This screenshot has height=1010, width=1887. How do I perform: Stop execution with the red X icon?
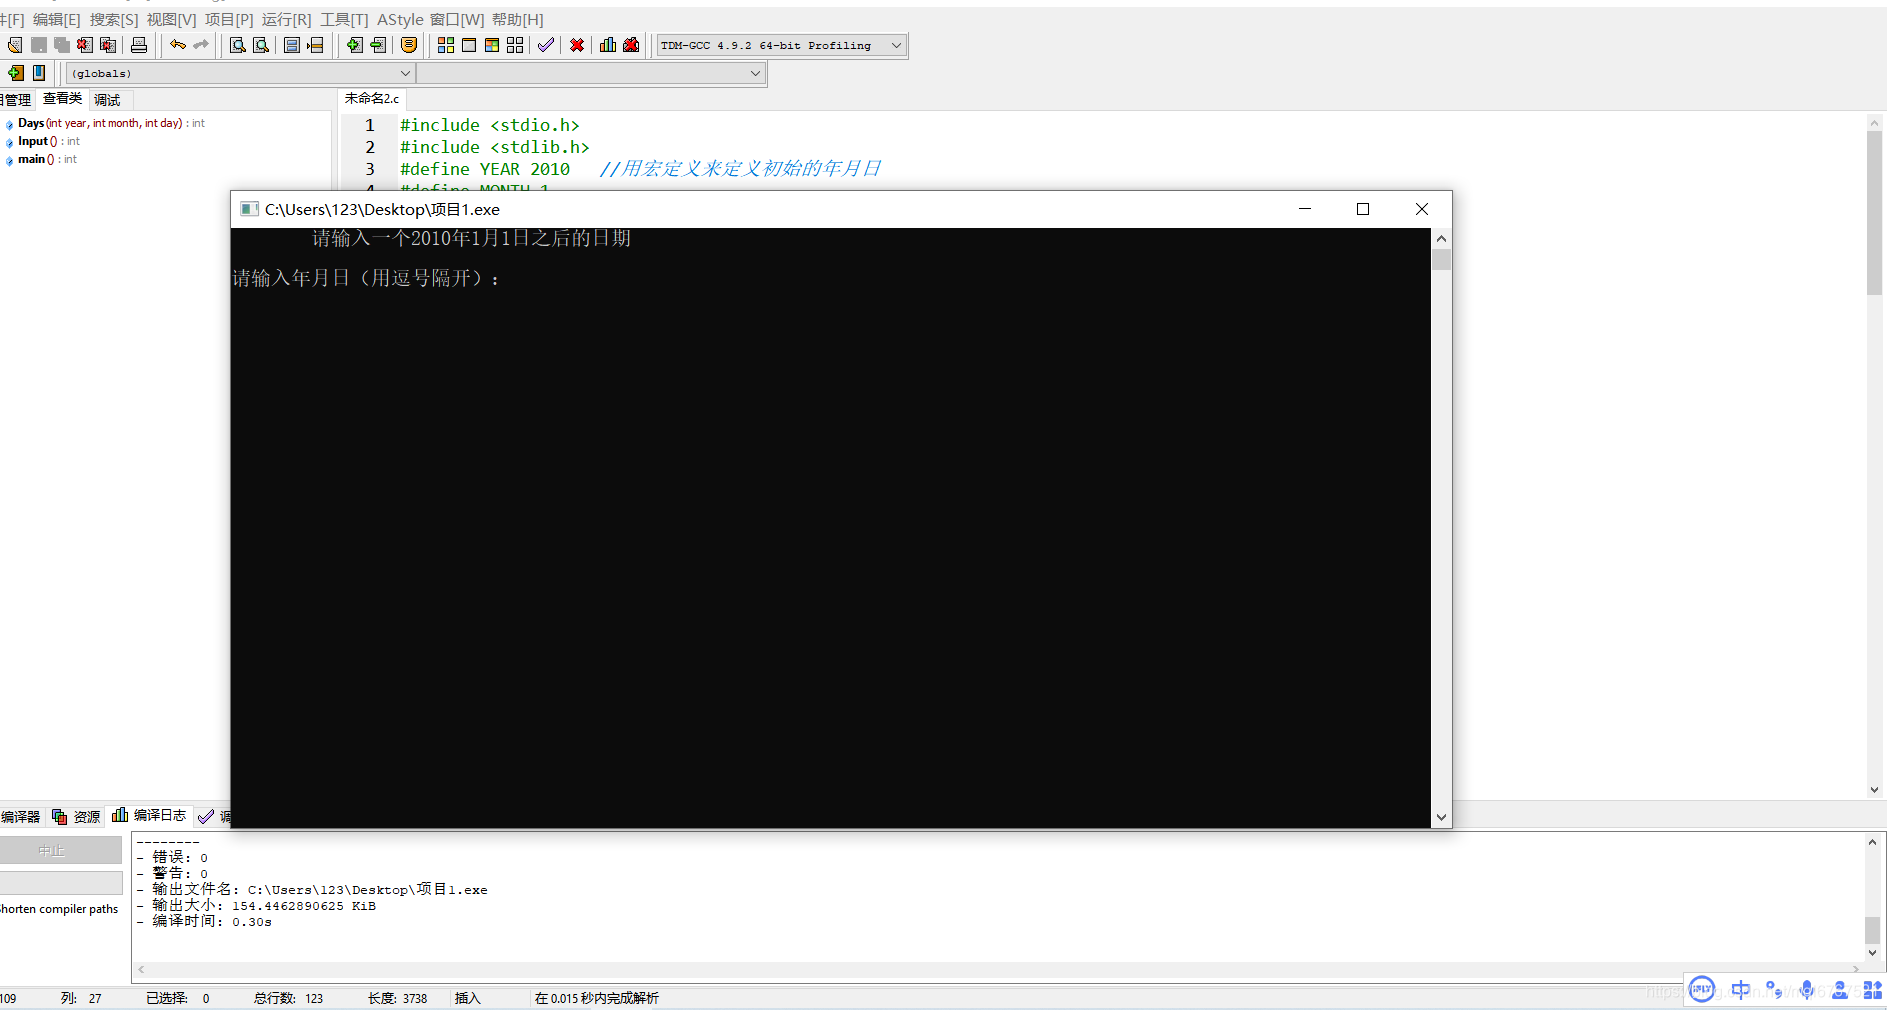[577, 45]
